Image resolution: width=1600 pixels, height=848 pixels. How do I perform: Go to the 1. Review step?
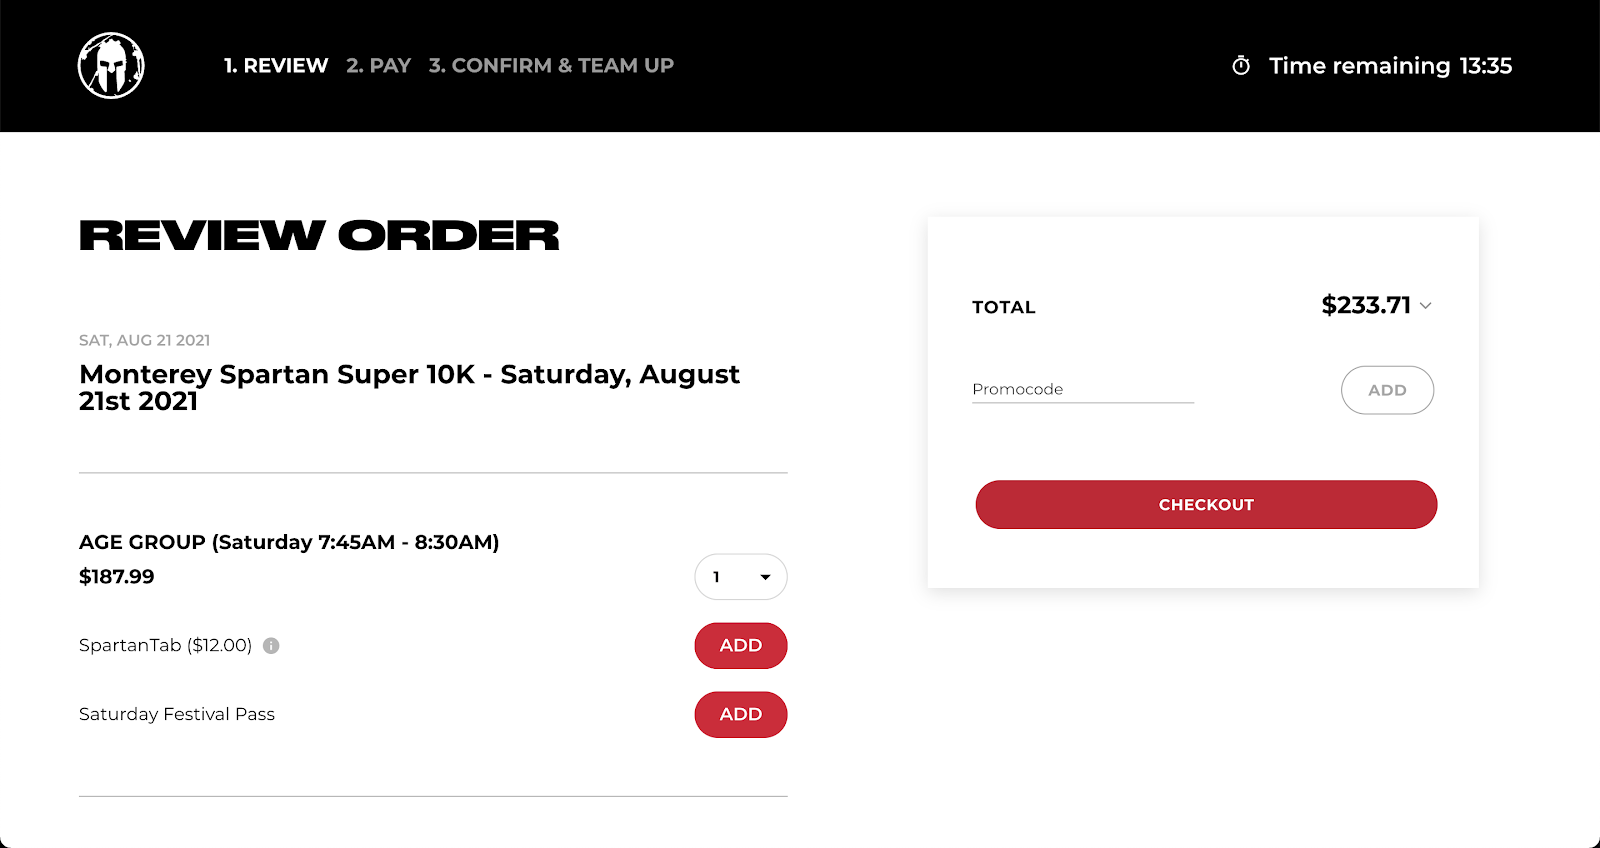pos(276,66)
